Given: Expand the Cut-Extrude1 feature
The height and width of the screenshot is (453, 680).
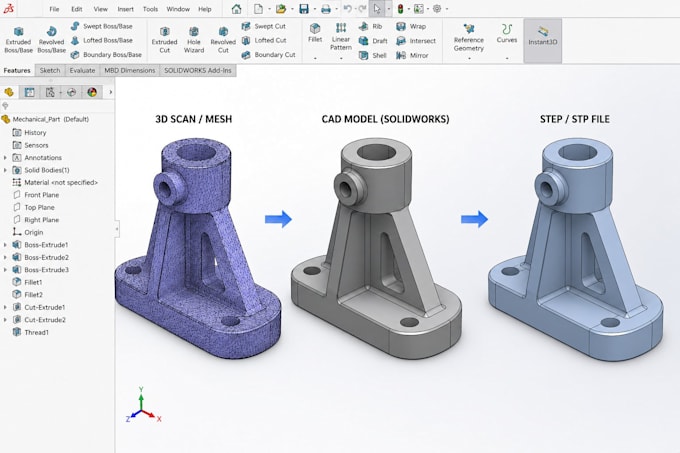Looking at the screenshot, I should pos(5,307).
